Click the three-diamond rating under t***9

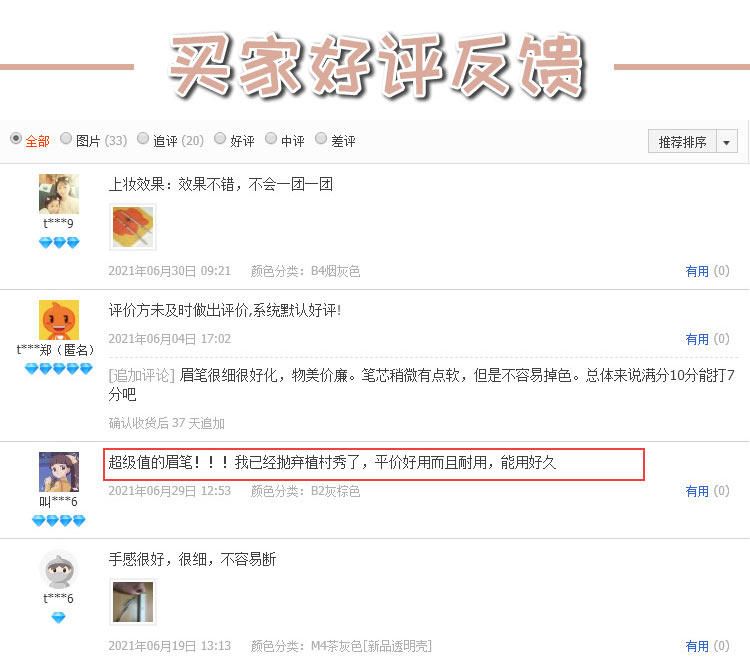click(59, 242)
